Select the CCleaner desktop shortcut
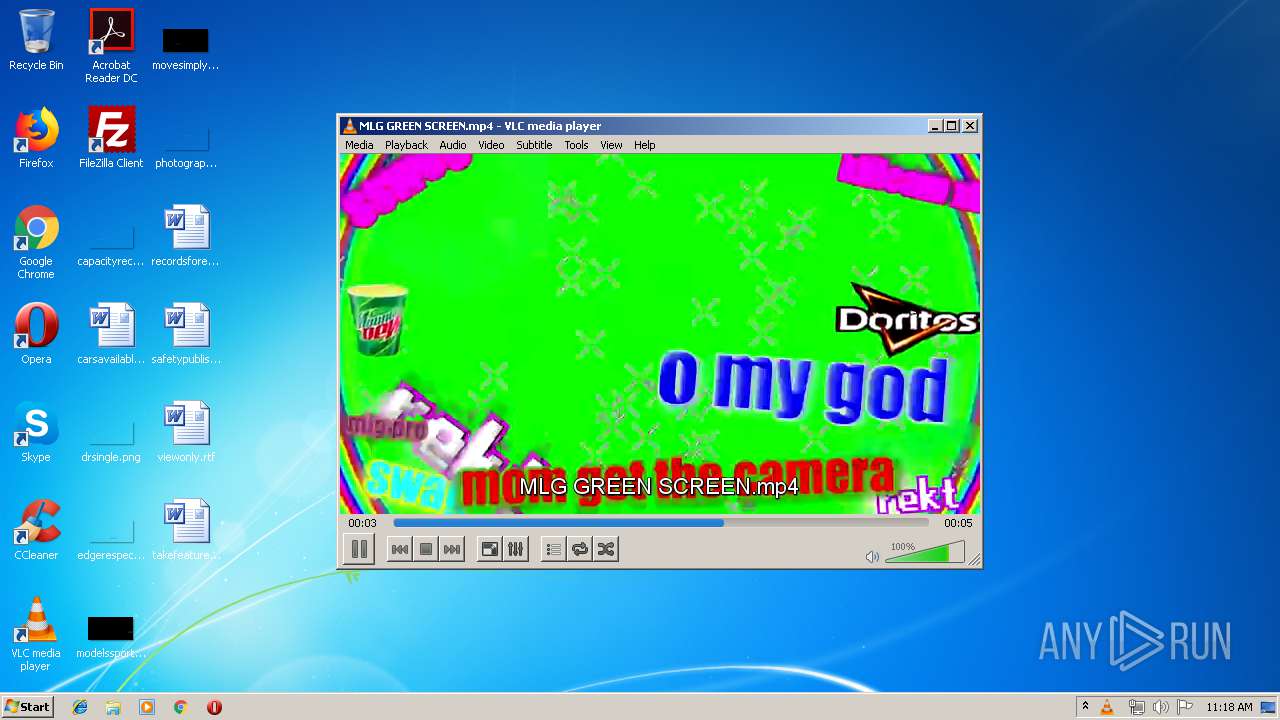This screenshot has height=720, width=1280. (36, 530)
